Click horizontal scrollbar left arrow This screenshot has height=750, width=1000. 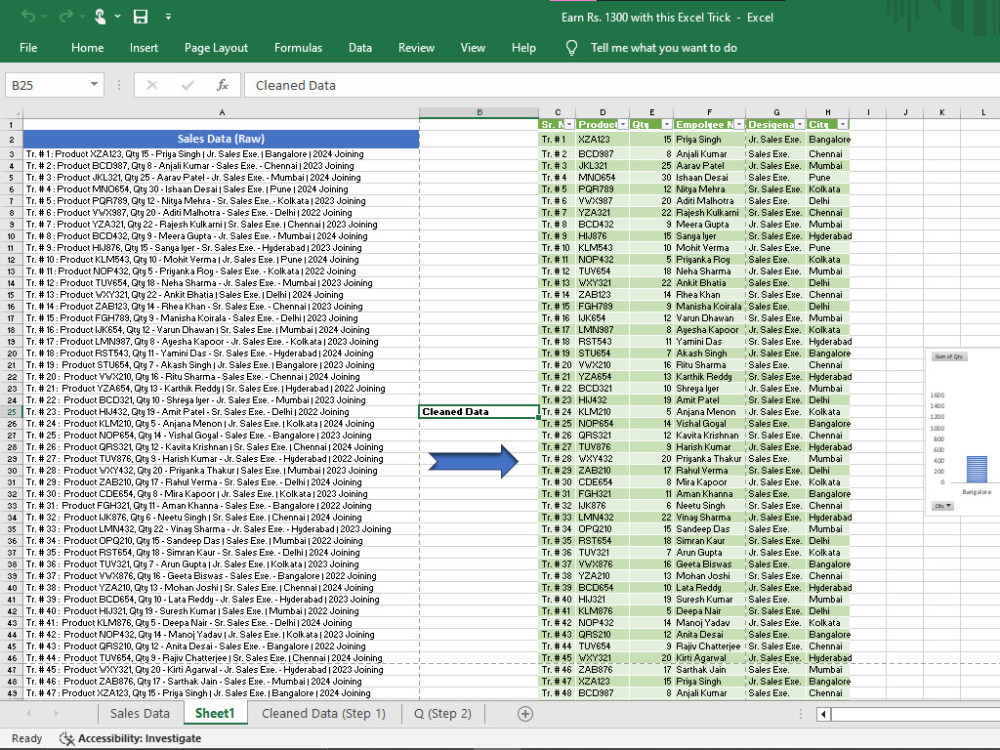click(823, 714)
